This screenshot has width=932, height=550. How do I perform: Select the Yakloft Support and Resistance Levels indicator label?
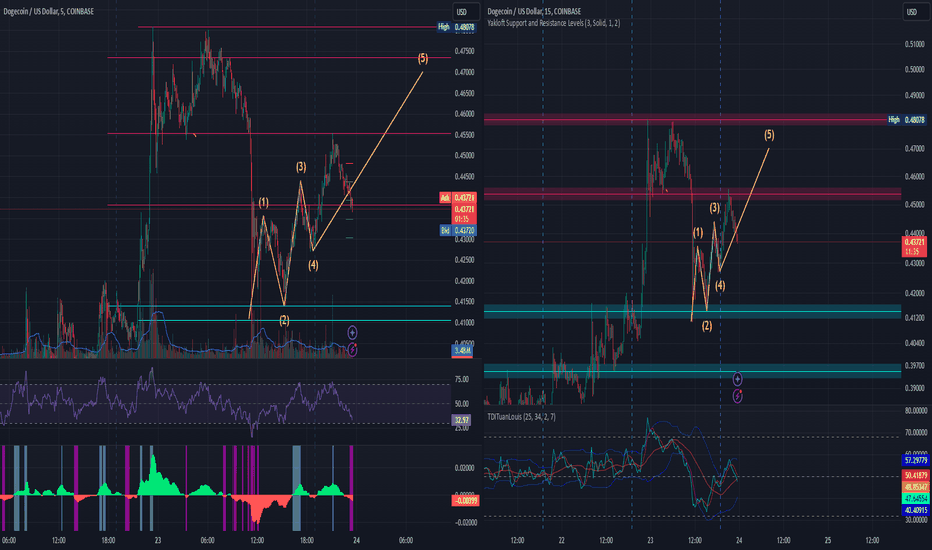554,23
